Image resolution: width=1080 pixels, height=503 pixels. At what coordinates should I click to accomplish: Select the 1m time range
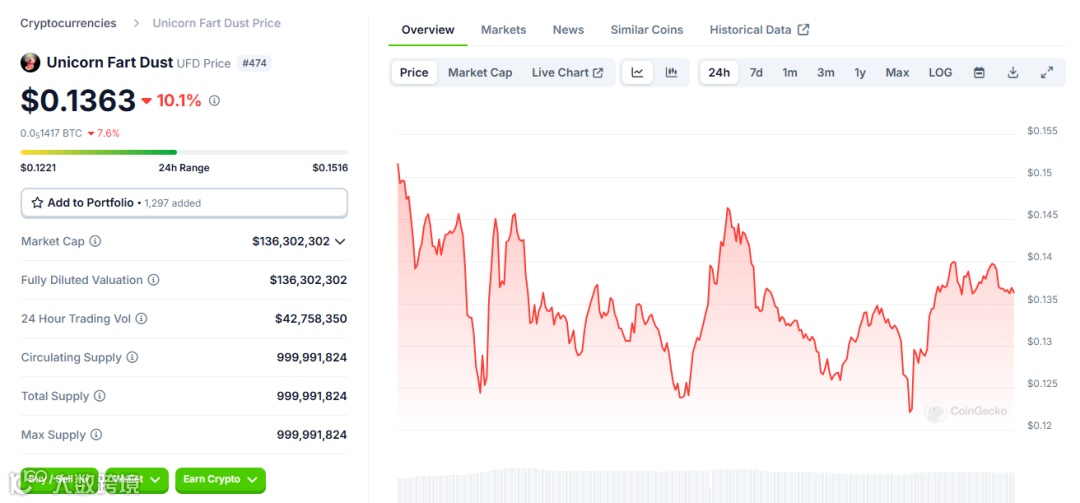tap(789, 72)
